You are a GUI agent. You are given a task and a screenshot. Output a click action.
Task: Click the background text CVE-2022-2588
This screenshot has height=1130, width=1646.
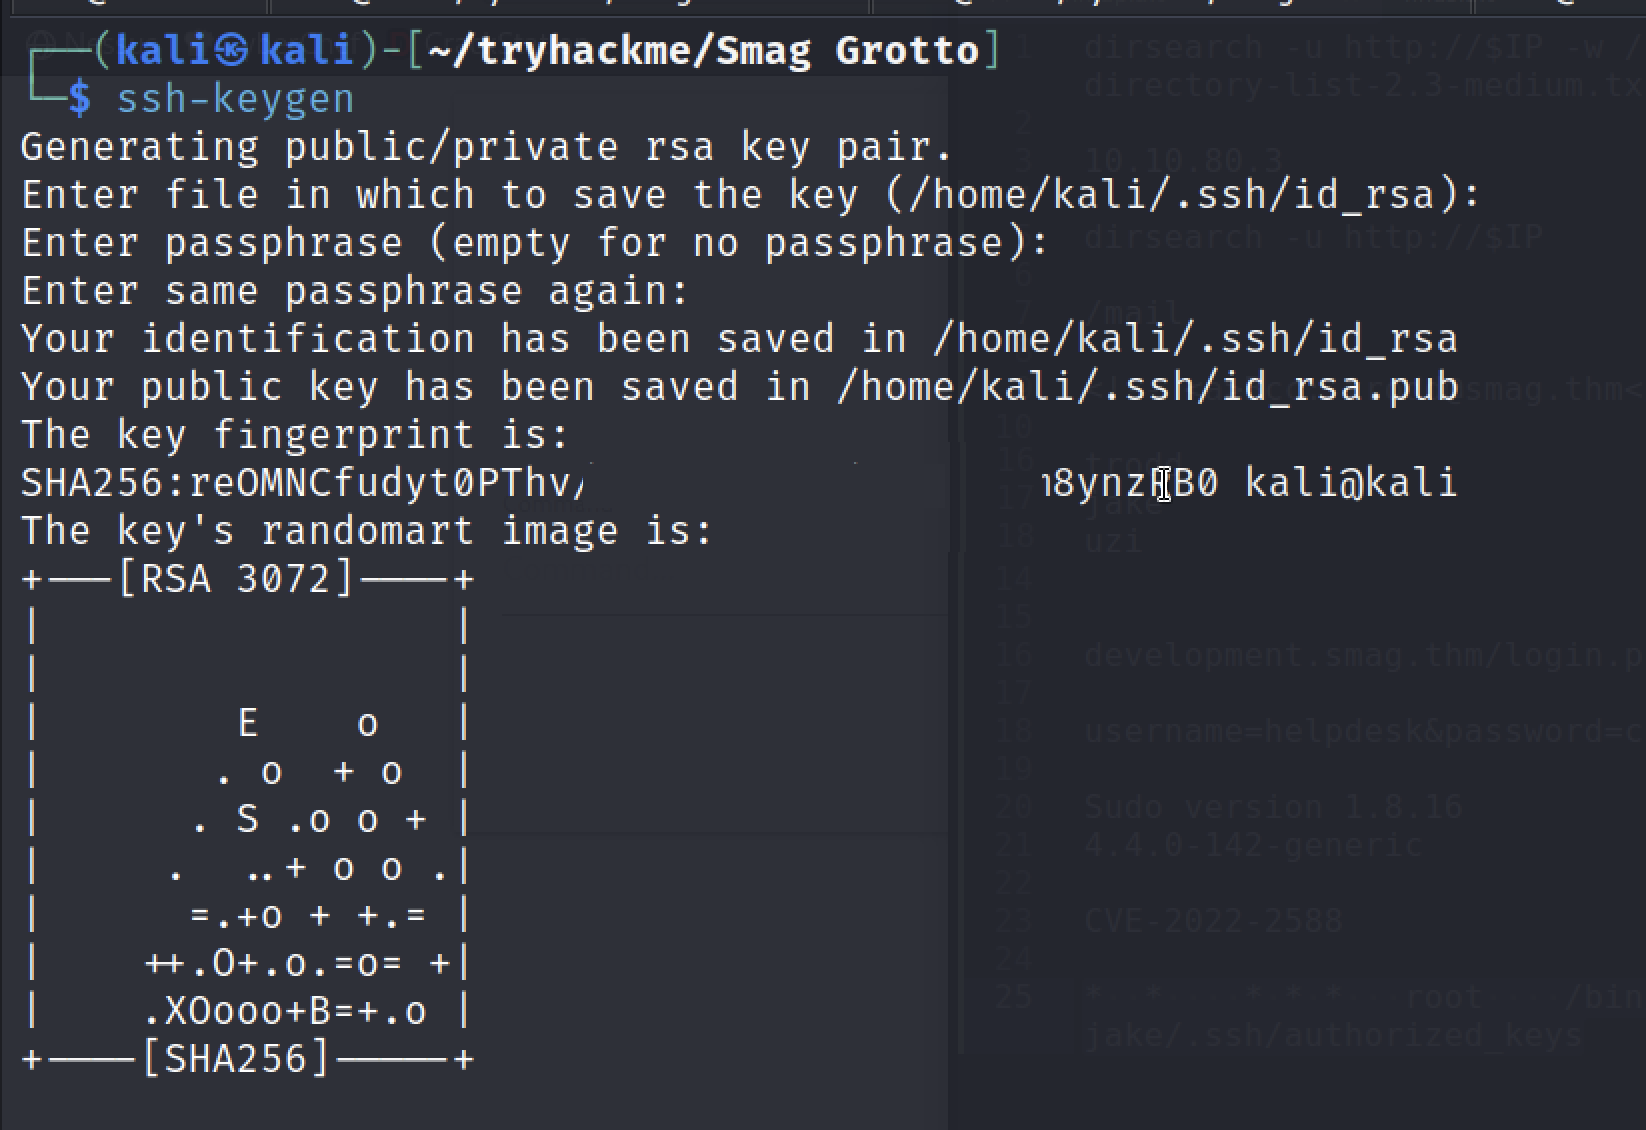[x=1213, y=920]
